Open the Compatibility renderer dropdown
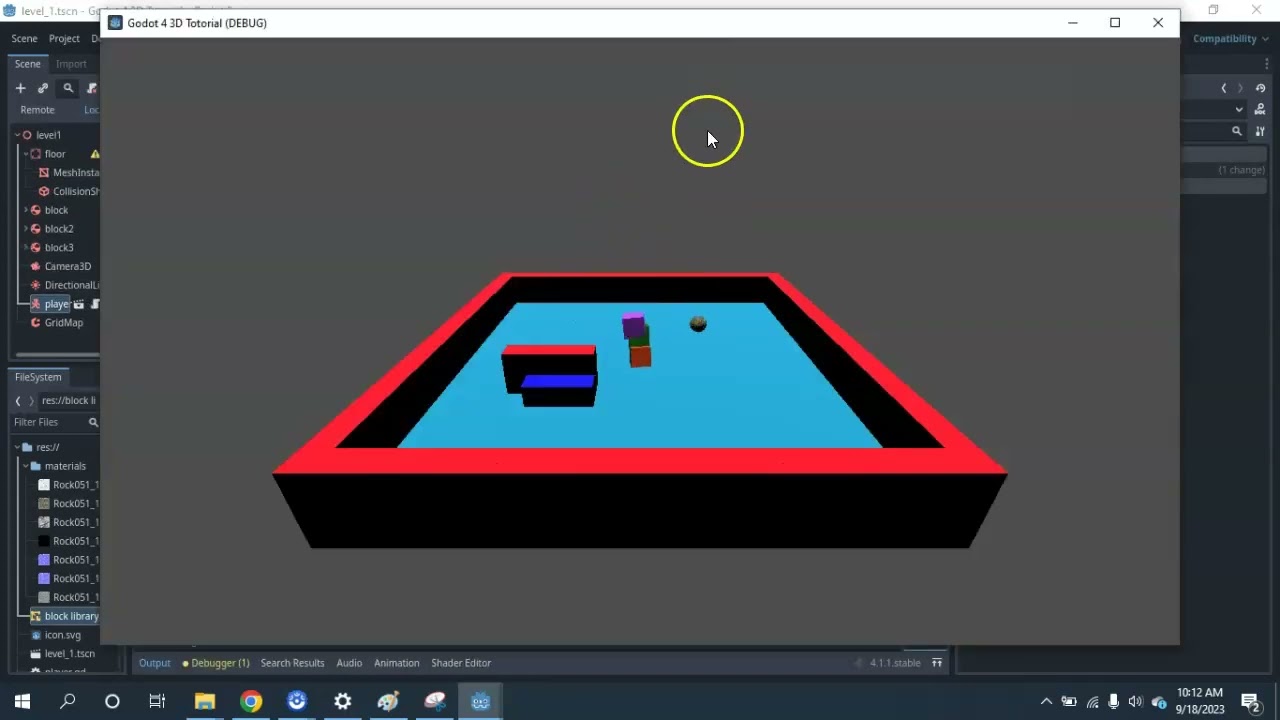Viewport: 1280px width, 720px height. tap(1230, 39)
